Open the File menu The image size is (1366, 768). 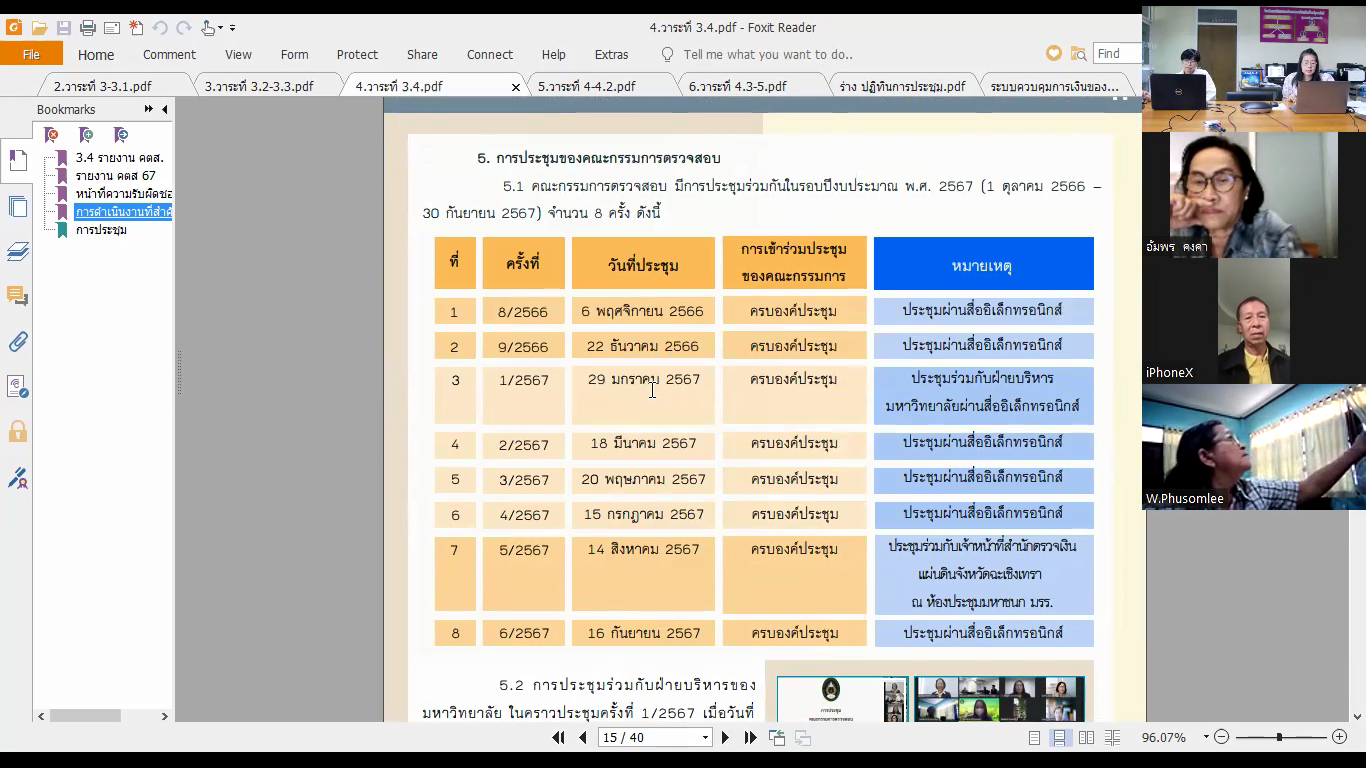pos(31,54)
